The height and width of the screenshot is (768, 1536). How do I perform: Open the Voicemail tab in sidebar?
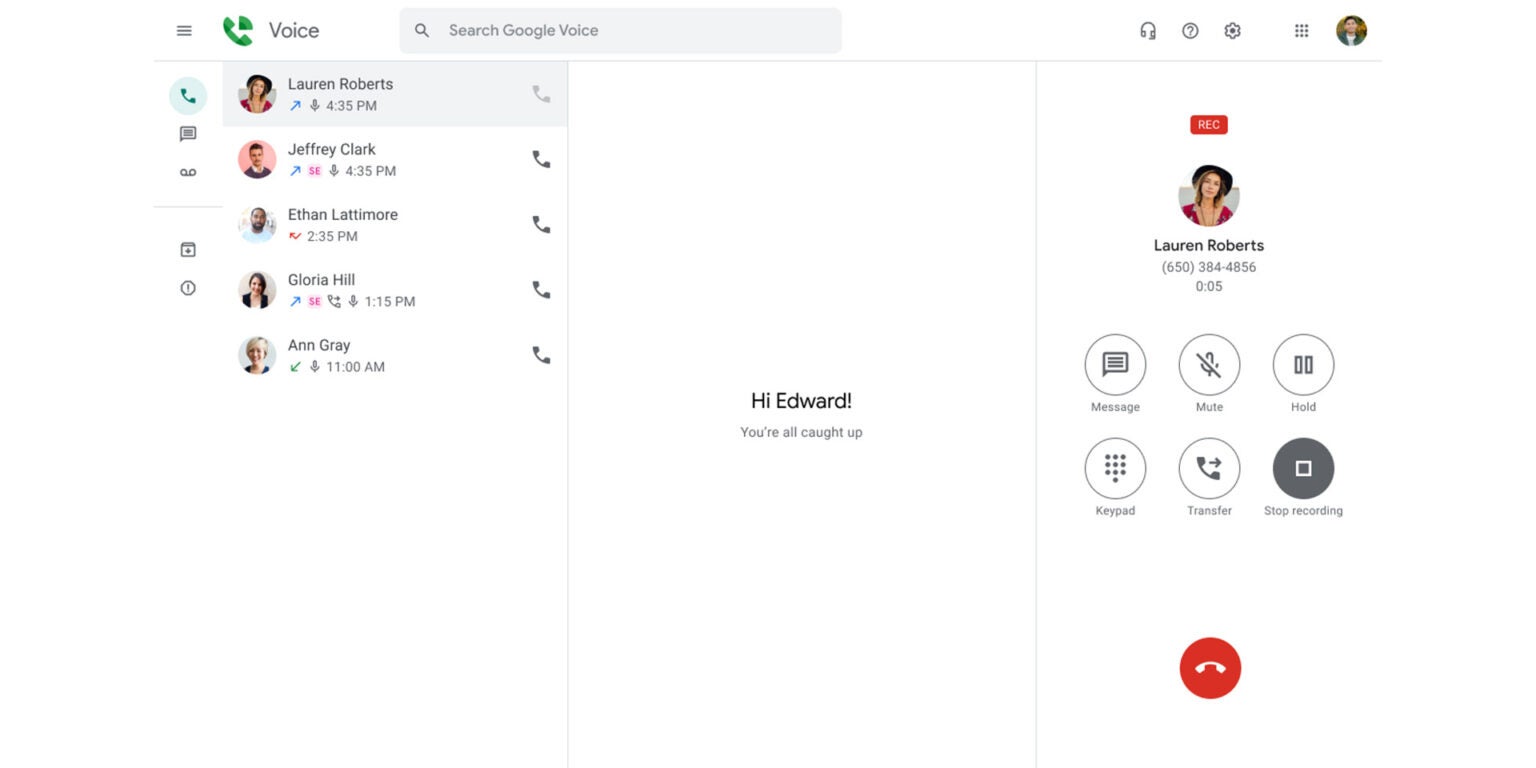(188, 173)
